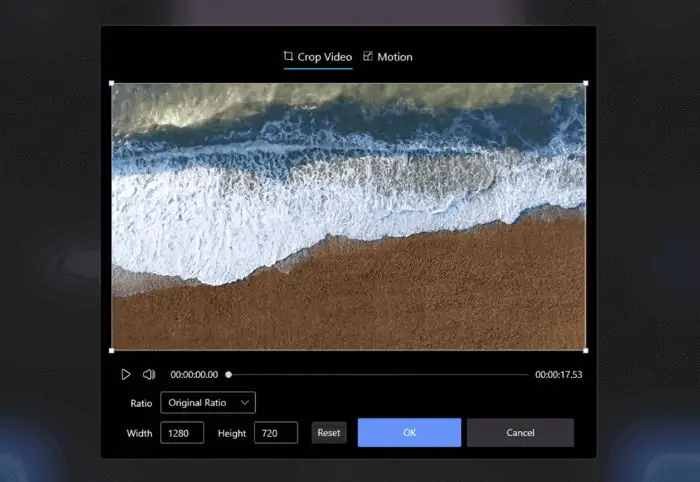Click the Ratio label
The height and width of the screenshot is (482, 700).
(141, 403)
